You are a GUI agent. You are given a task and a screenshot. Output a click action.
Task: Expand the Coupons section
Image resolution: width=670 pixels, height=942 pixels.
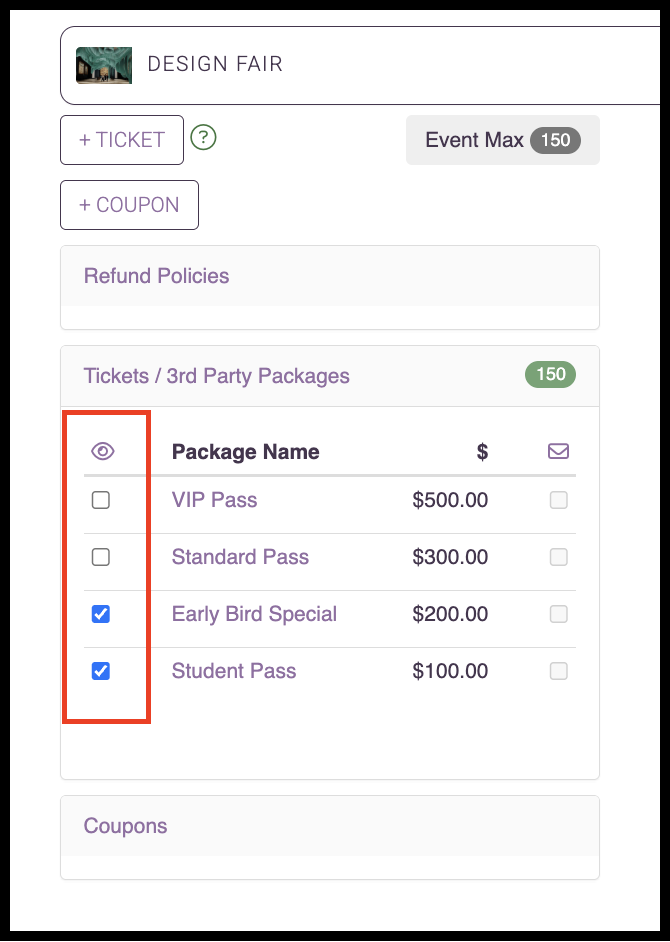click(x=125, y=826)
